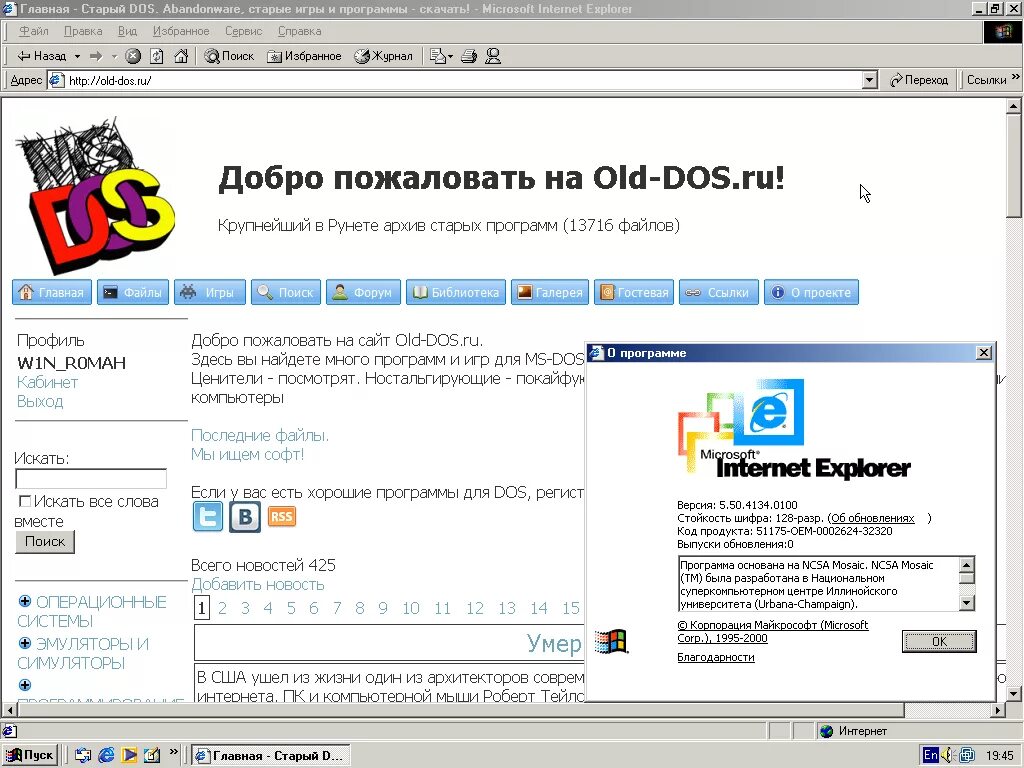Click the En language indicator in tray

[x=931, y=755]
